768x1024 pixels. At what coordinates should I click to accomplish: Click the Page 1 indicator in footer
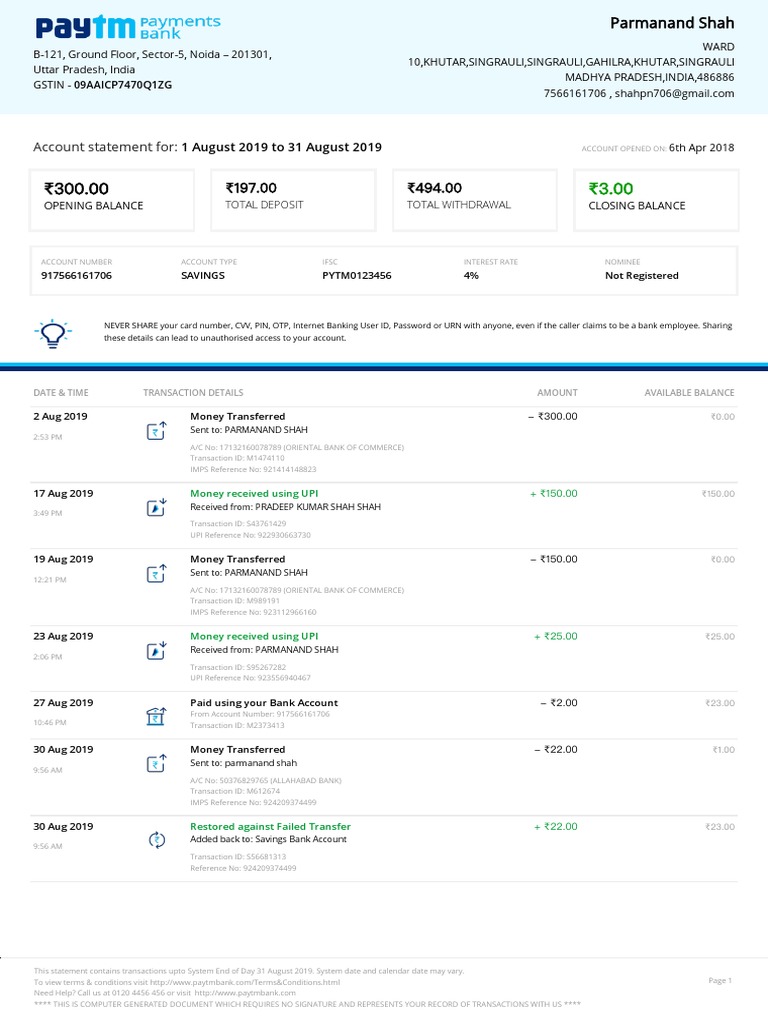(720, 981)
